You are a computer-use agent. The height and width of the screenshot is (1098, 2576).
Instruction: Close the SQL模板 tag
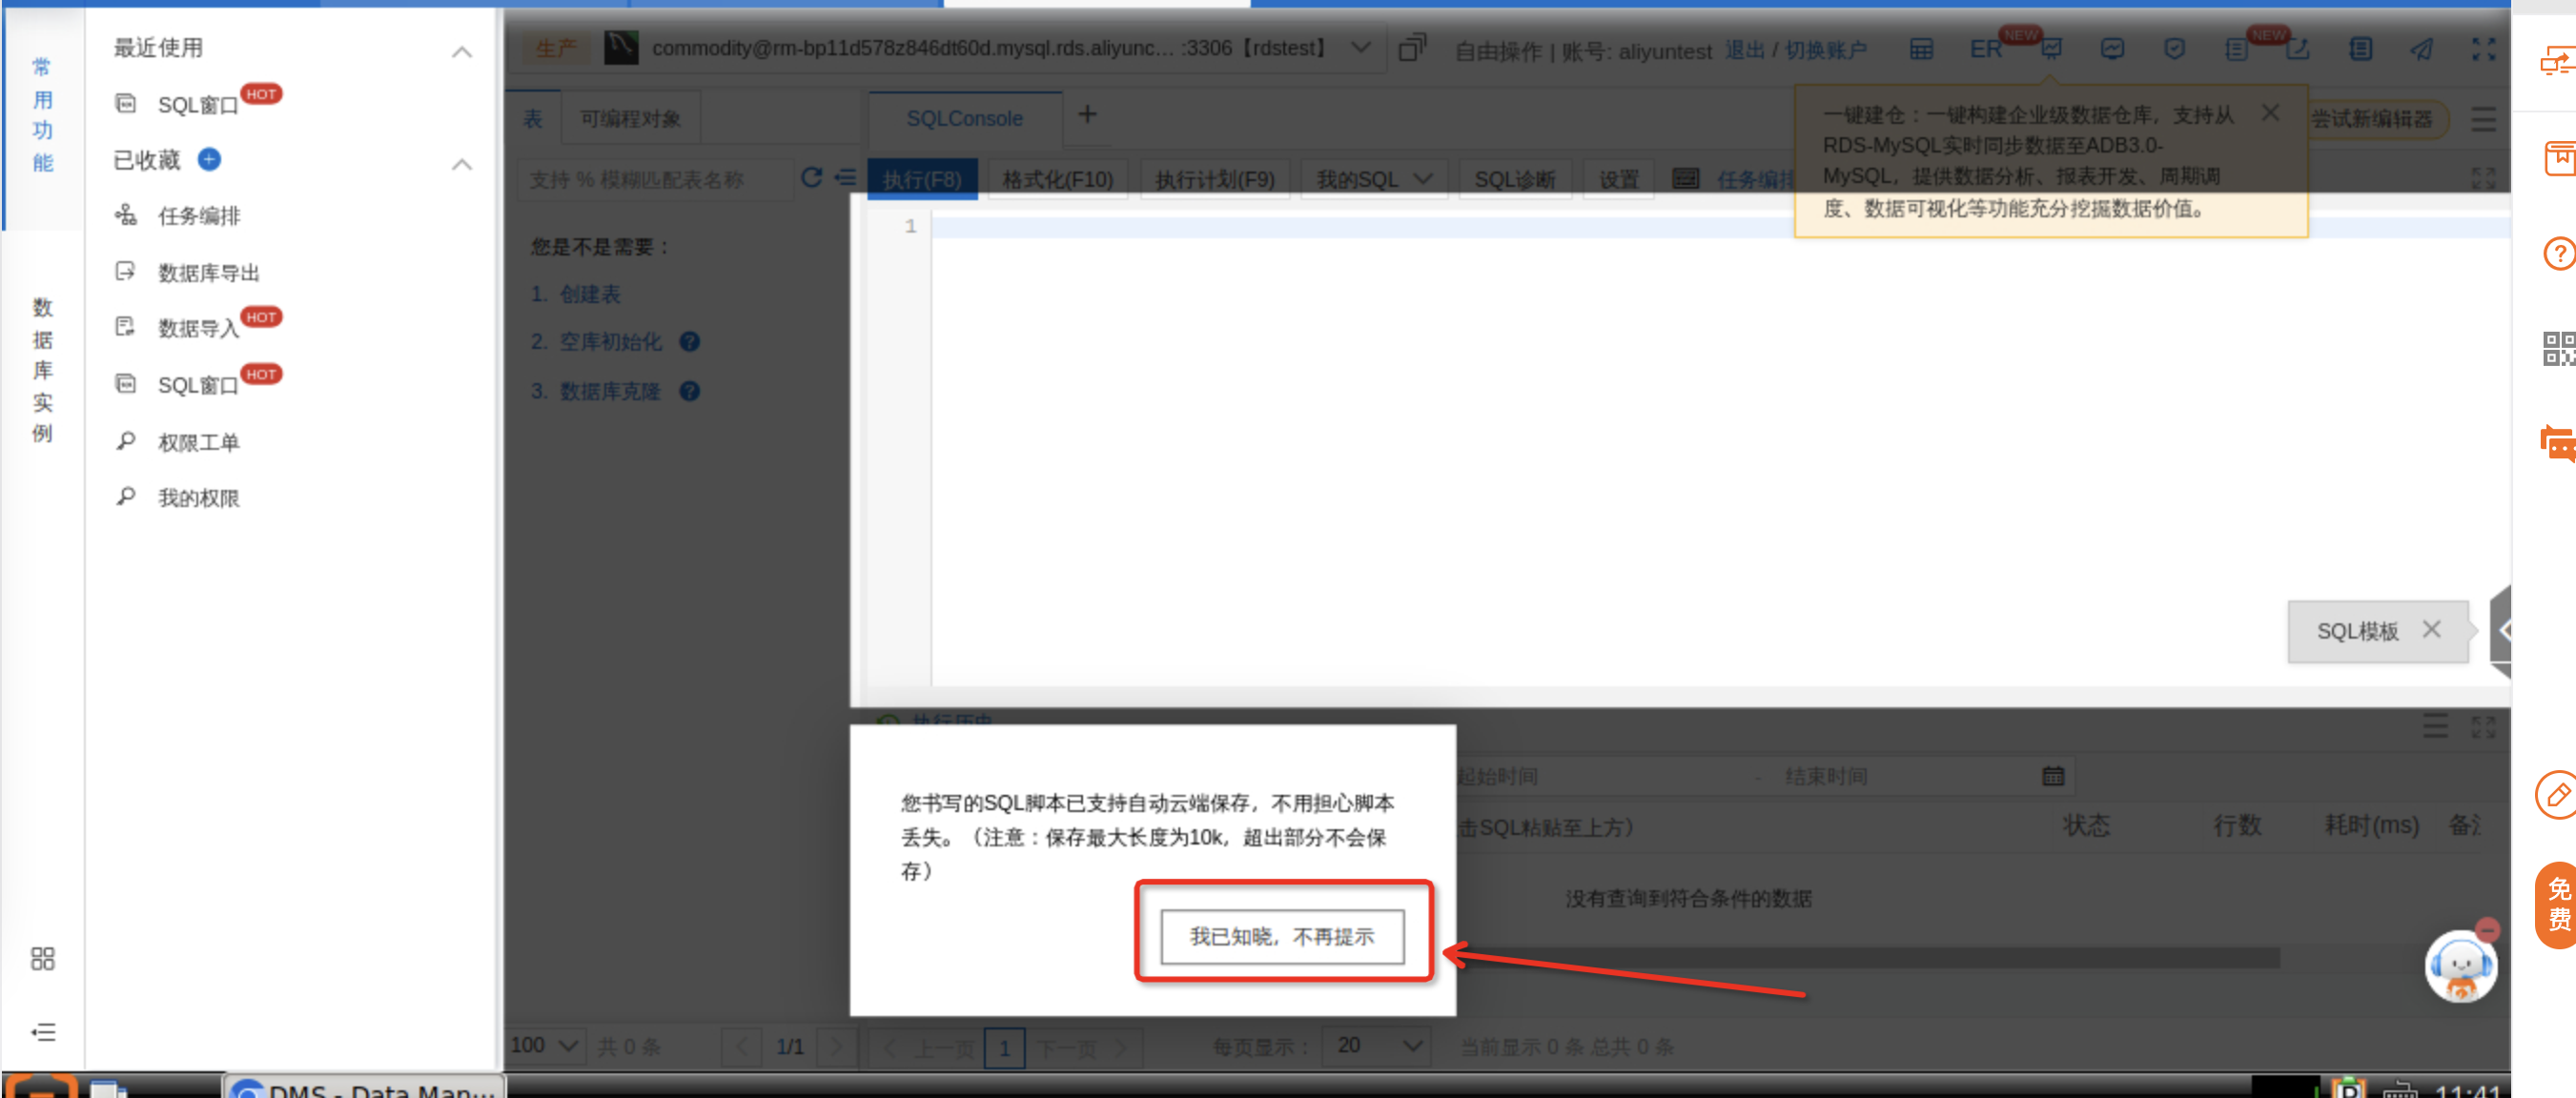(x=2431, y=629)
